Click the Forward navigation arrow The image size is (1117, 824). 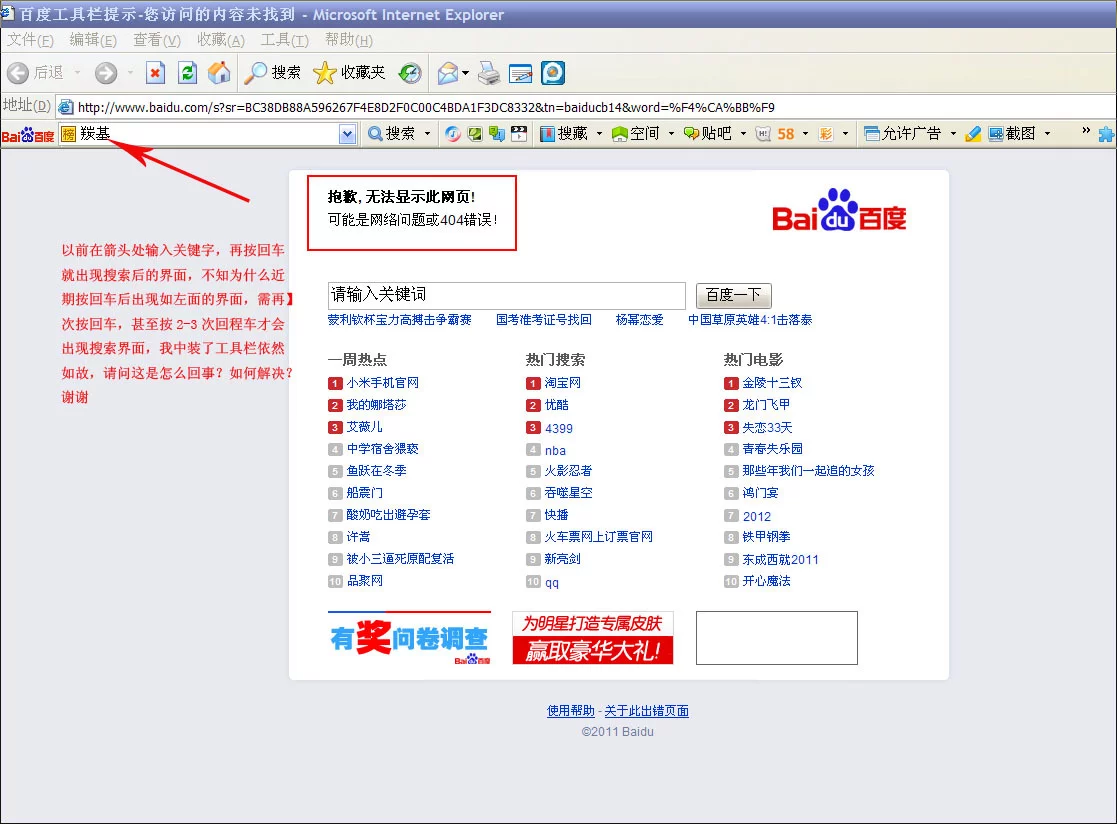coord(106,73)
